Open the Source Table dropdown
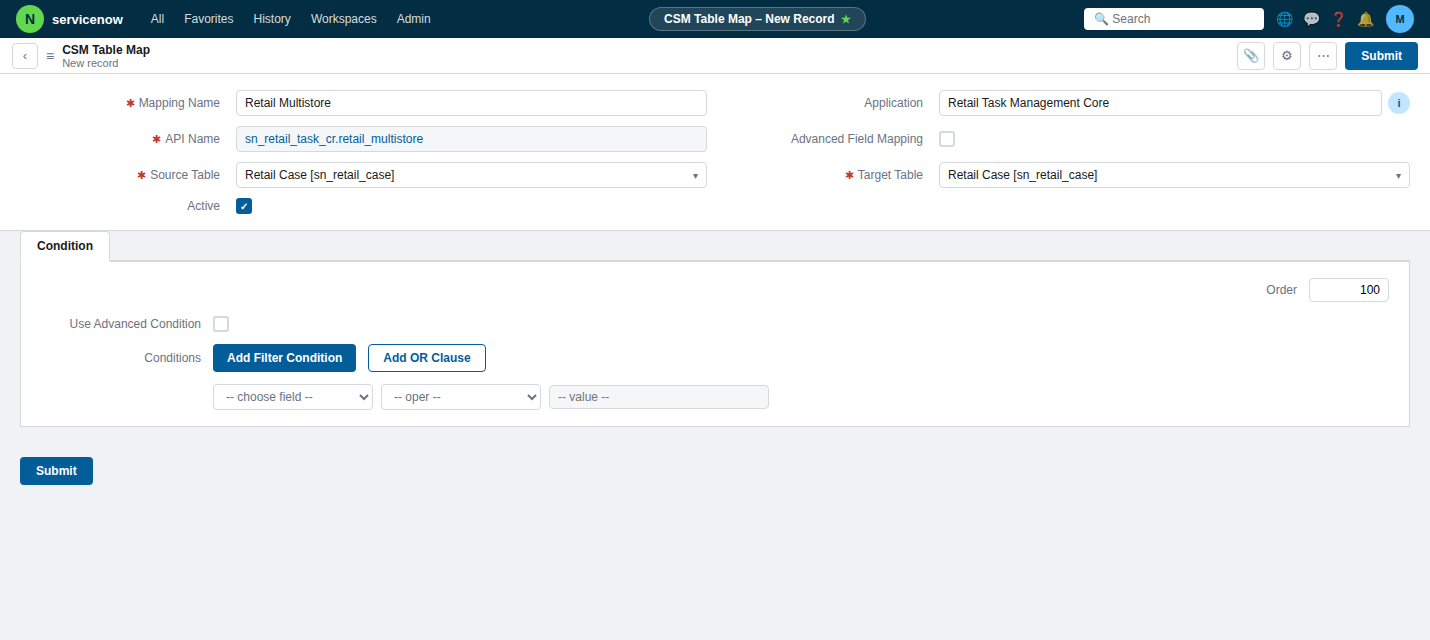Viewport: 1430px width, 640px height. pyautogui.click(x=471, y=175)
